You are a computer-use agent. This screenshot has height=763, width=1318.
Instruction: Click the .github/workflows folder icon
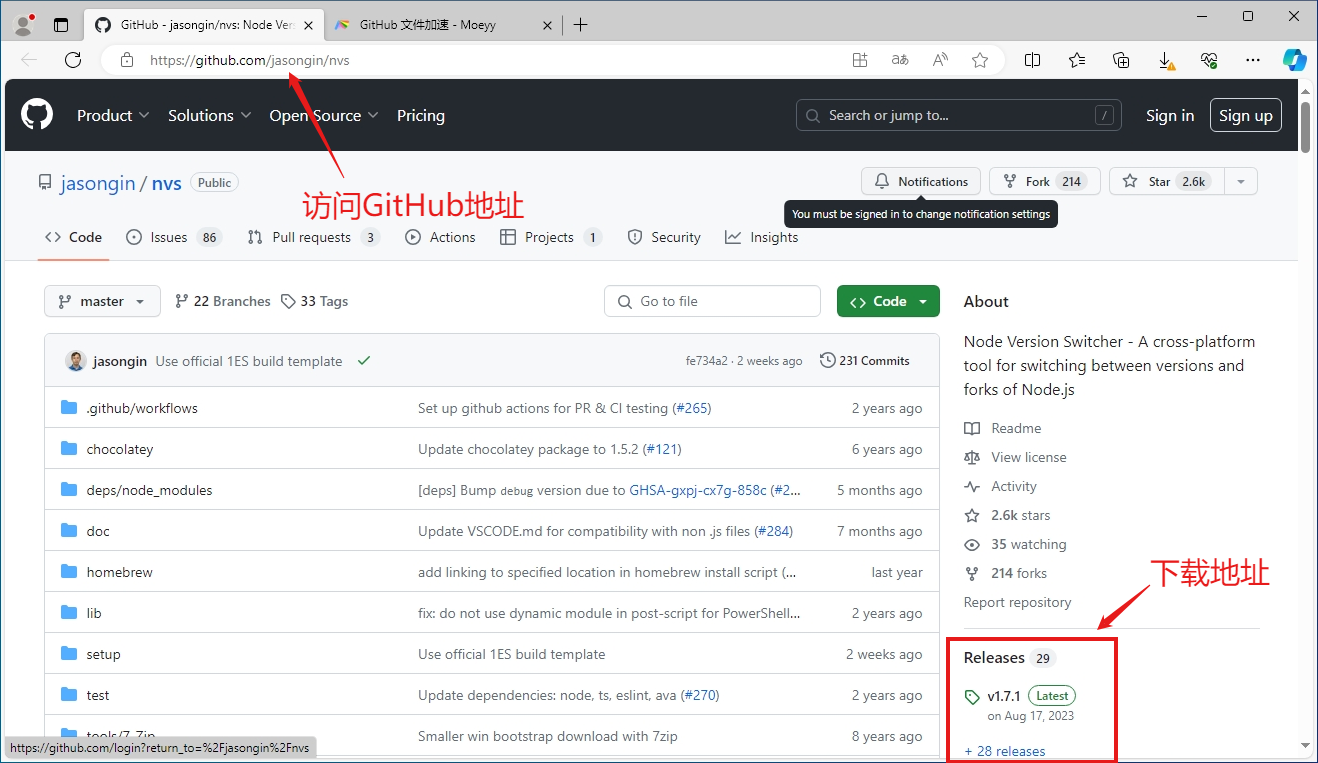pyautogui.click(x=69, y=407)
